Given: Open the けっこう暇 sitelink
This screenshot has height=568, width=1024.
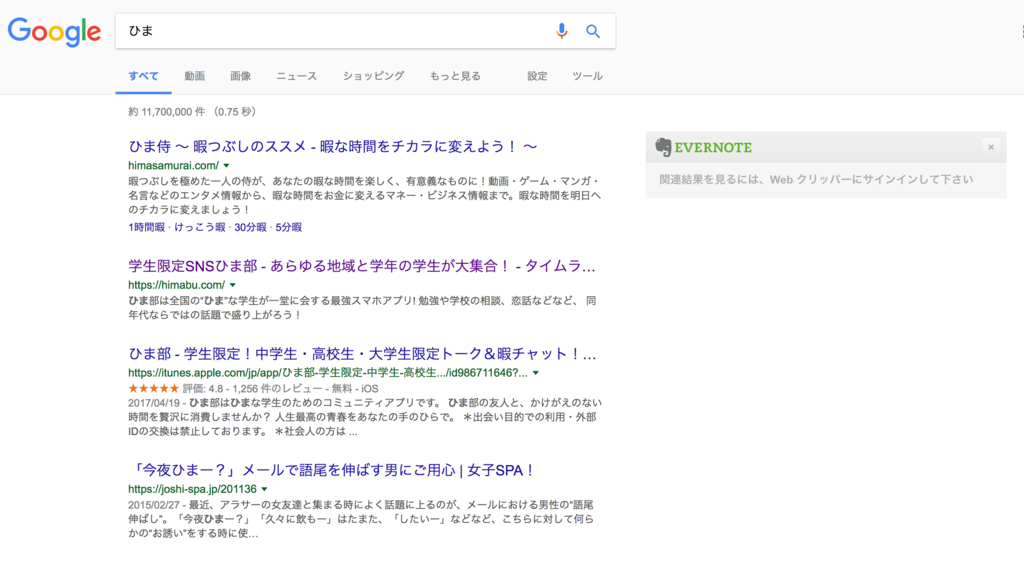Looking at the screenshot, I should click(200, 227).
